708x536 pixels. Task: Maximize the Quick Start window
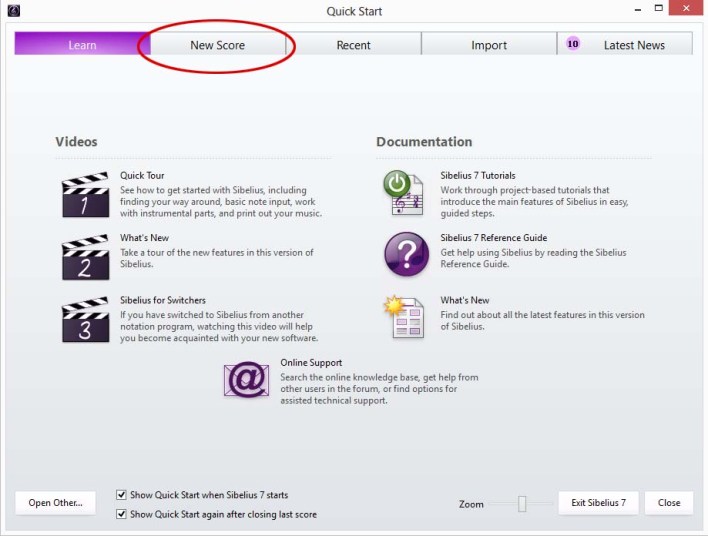coord(659,8)
